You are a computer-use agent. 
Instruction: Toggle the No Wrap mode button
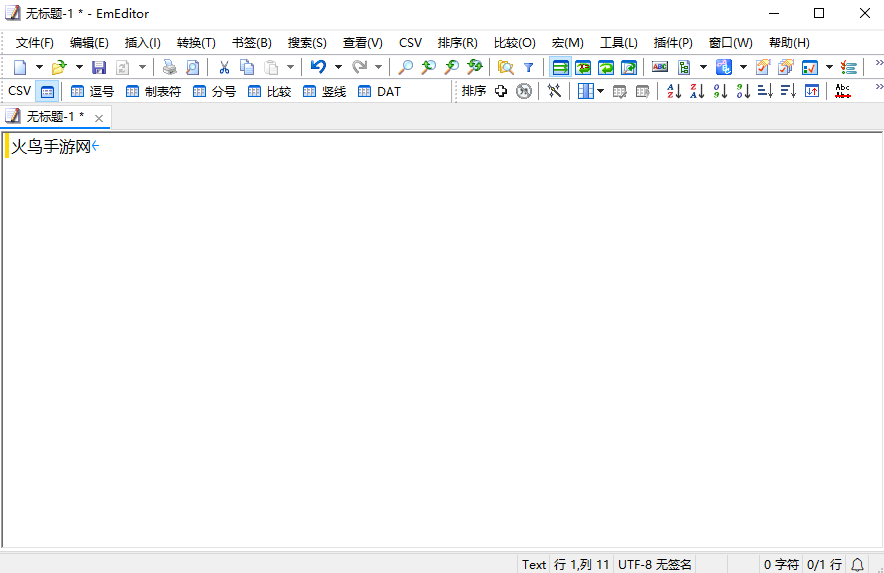pos(560,68)
